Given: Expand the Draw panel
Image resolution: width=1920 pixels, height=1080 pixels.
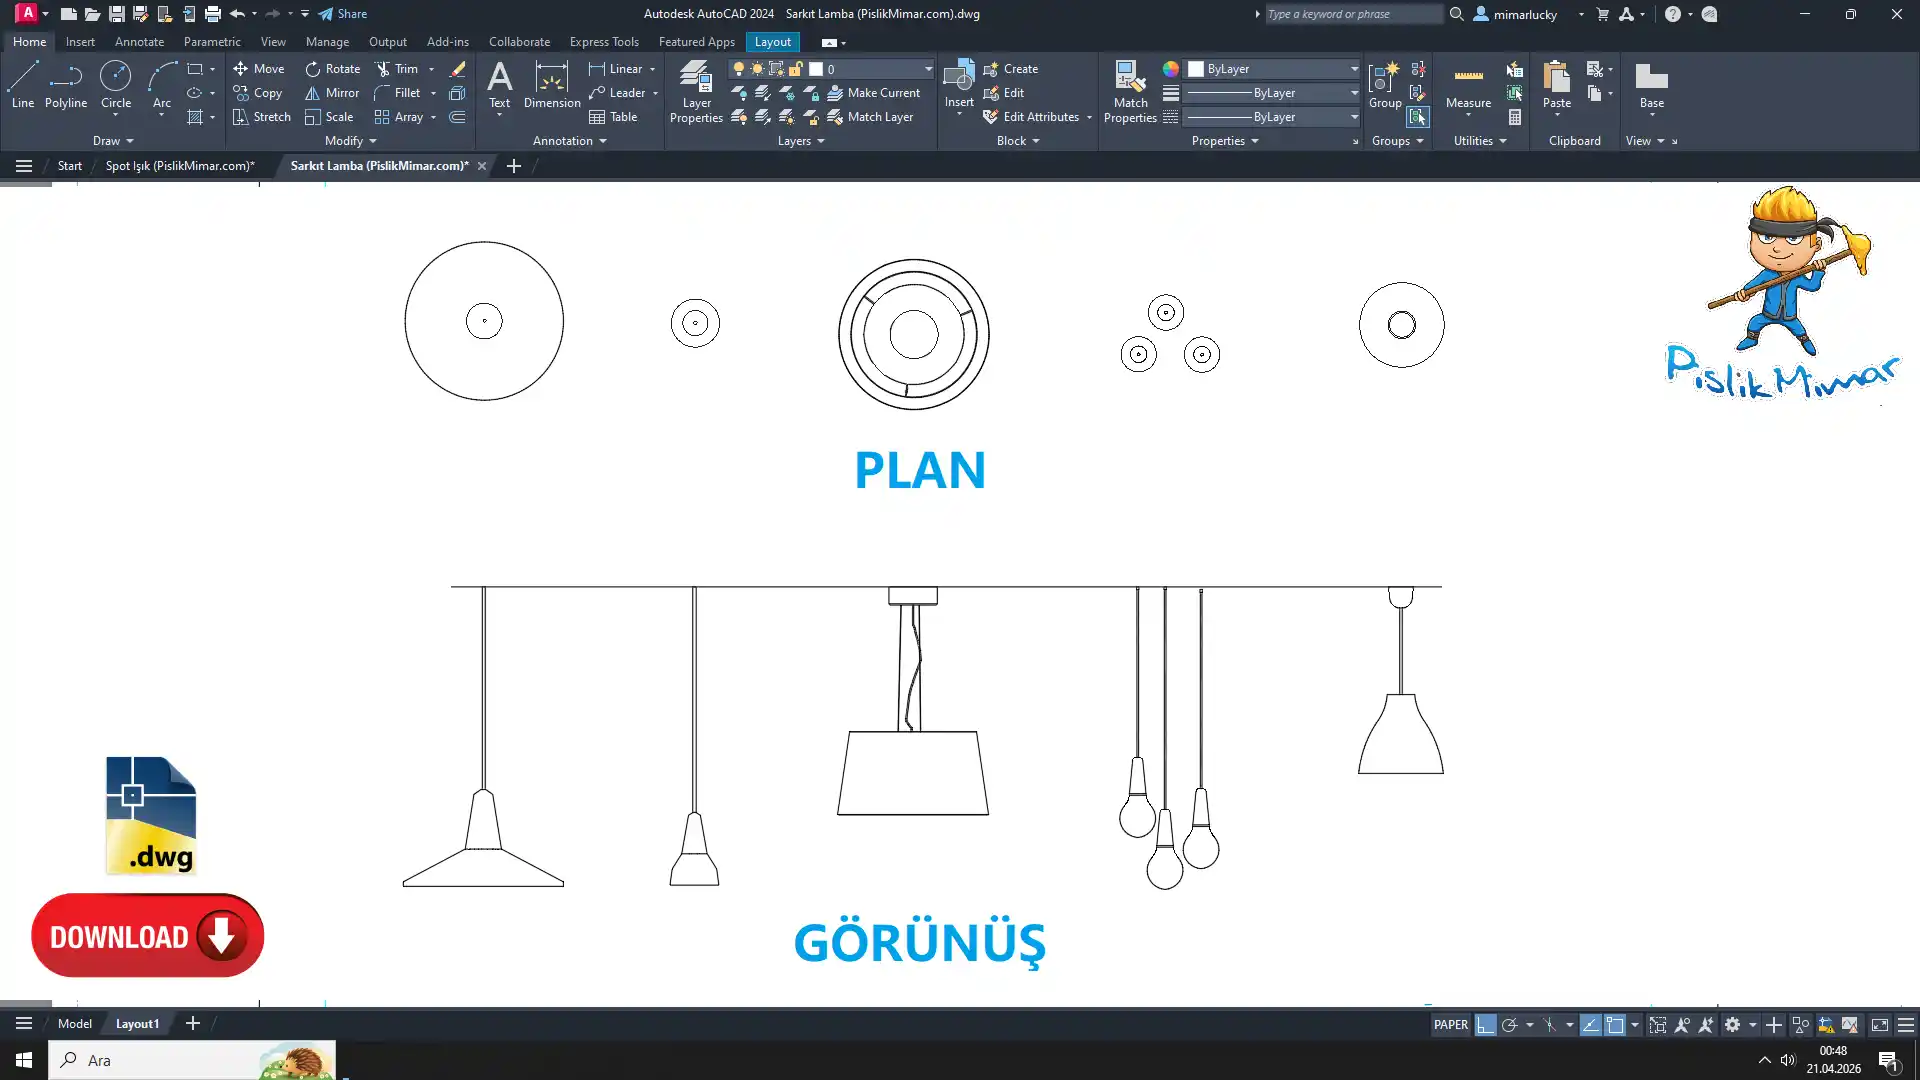Looking at the screenshot, I should pos(113,141).
